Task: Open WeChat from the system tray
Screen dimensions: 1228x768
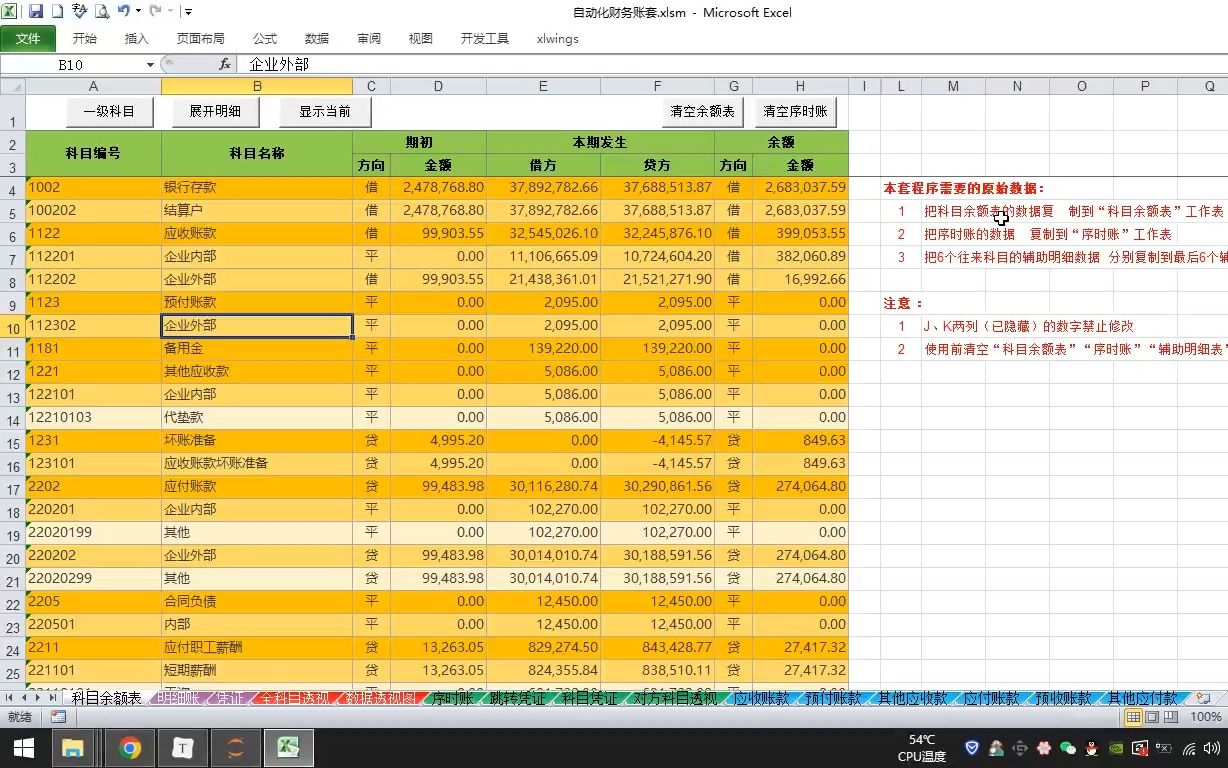Action: (1068, 747)
